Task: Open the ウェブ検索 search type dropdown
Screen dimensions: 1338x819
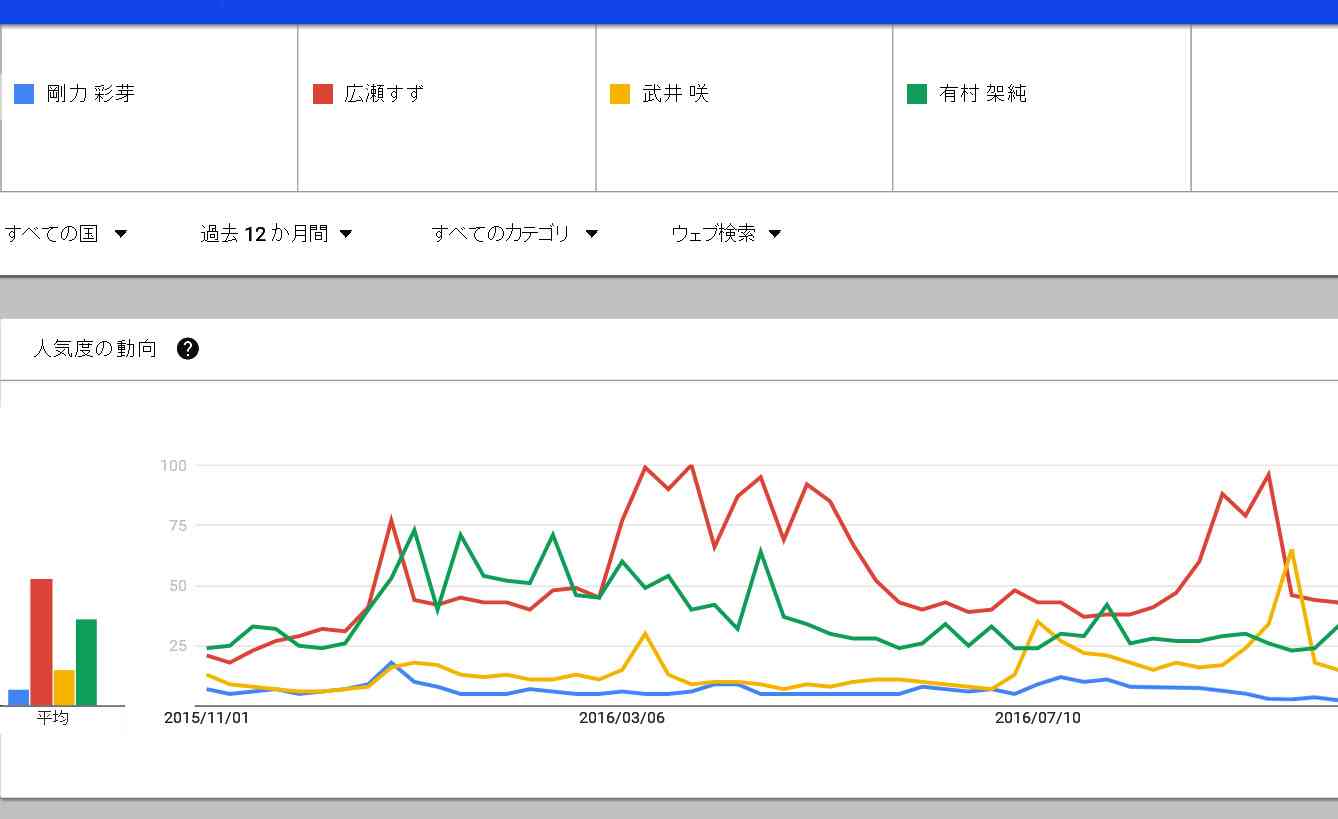Action: (726, 234)
